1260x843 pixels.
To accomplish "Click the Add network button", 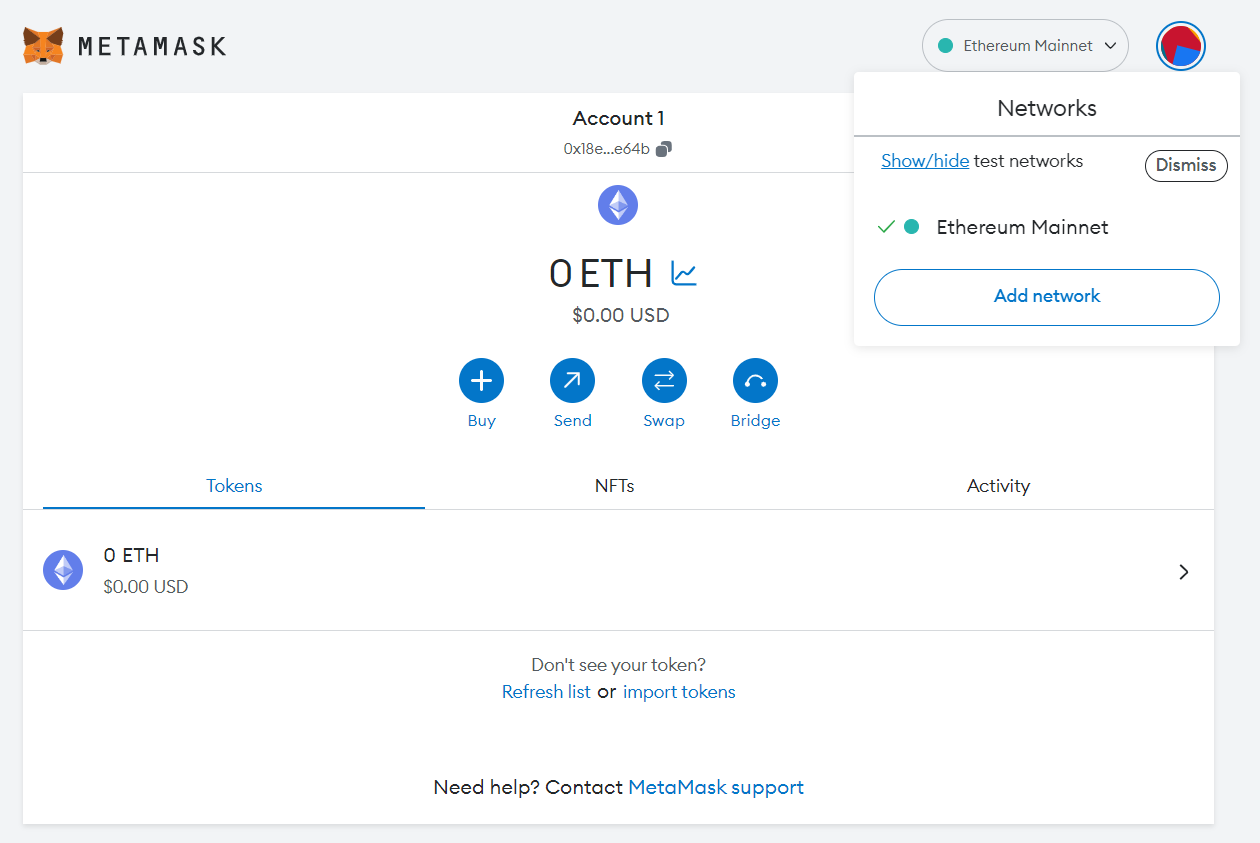I will [x=1047, y=297].
